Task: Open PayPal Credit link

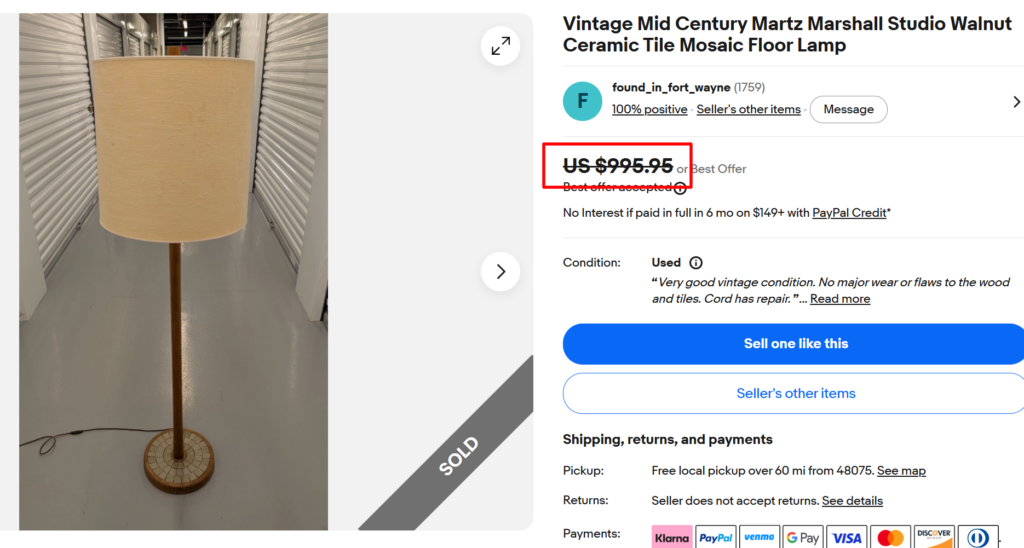Action: point(849,213)
